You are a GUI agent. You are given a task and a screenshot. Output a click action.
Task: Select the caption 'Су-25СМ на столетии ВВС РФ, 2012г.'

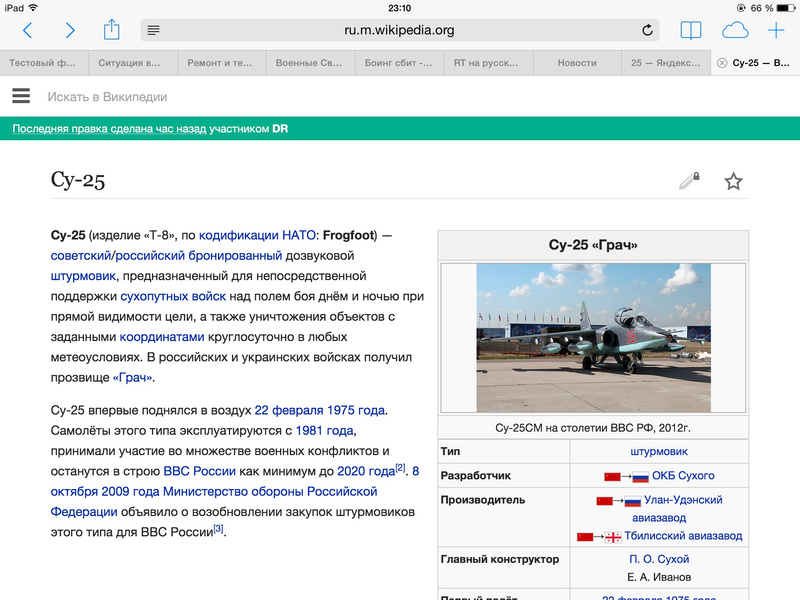pos(593,428)
